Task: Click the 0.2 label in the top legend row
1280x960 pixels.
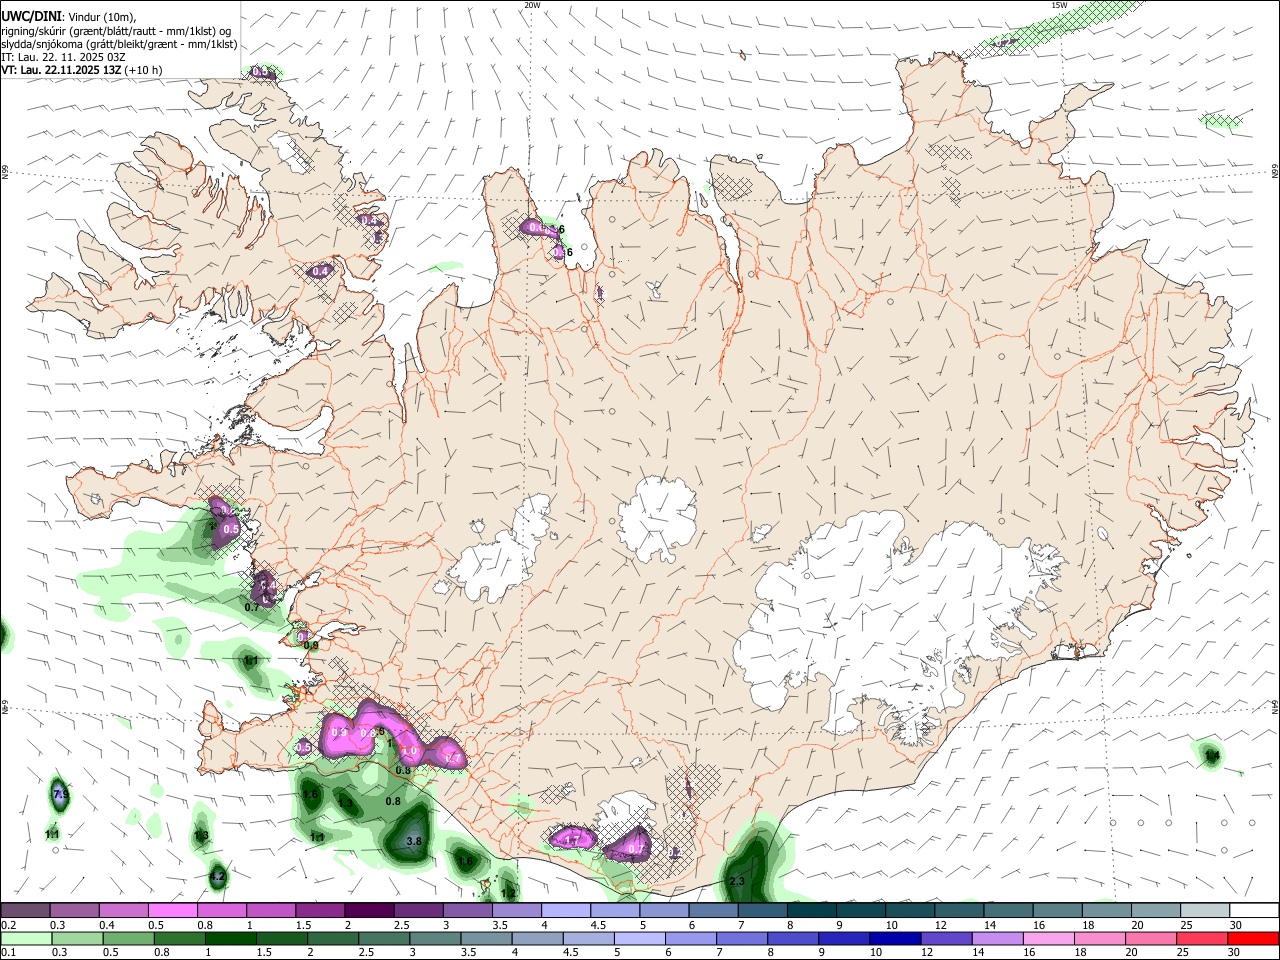Action: point(8,925)
